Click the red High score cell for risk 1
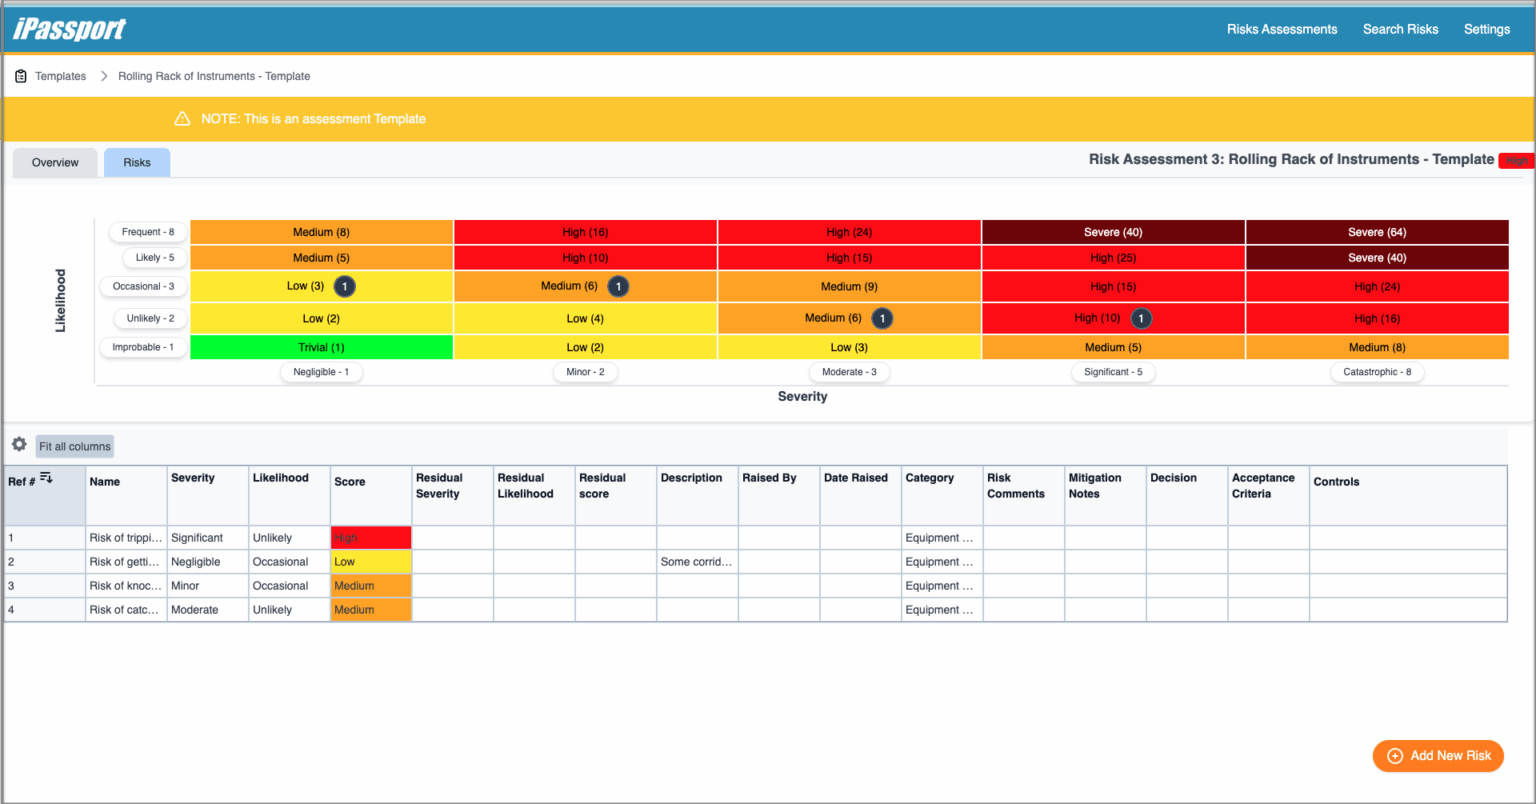Screen dimensions: 1536x804 (x=370, y=537)
